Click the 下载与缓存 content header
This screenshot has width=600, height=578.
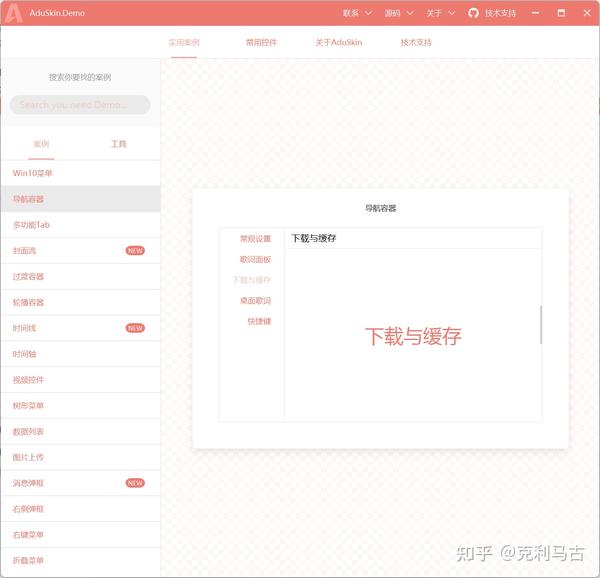[314, 238]
